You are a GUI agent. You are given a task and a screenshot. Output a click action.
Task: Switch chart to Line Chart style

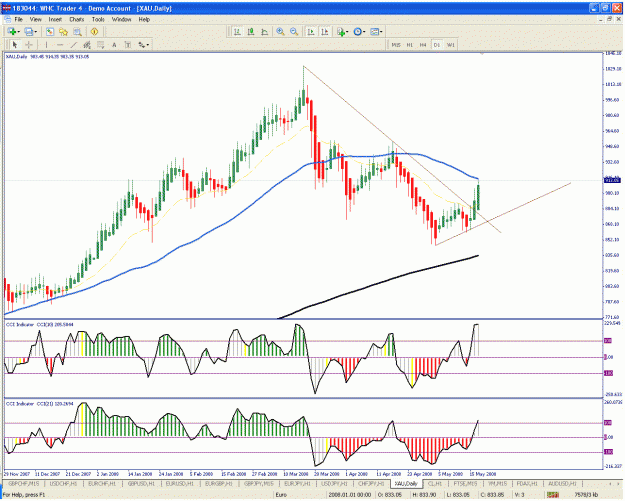click(x=264, y=31)
